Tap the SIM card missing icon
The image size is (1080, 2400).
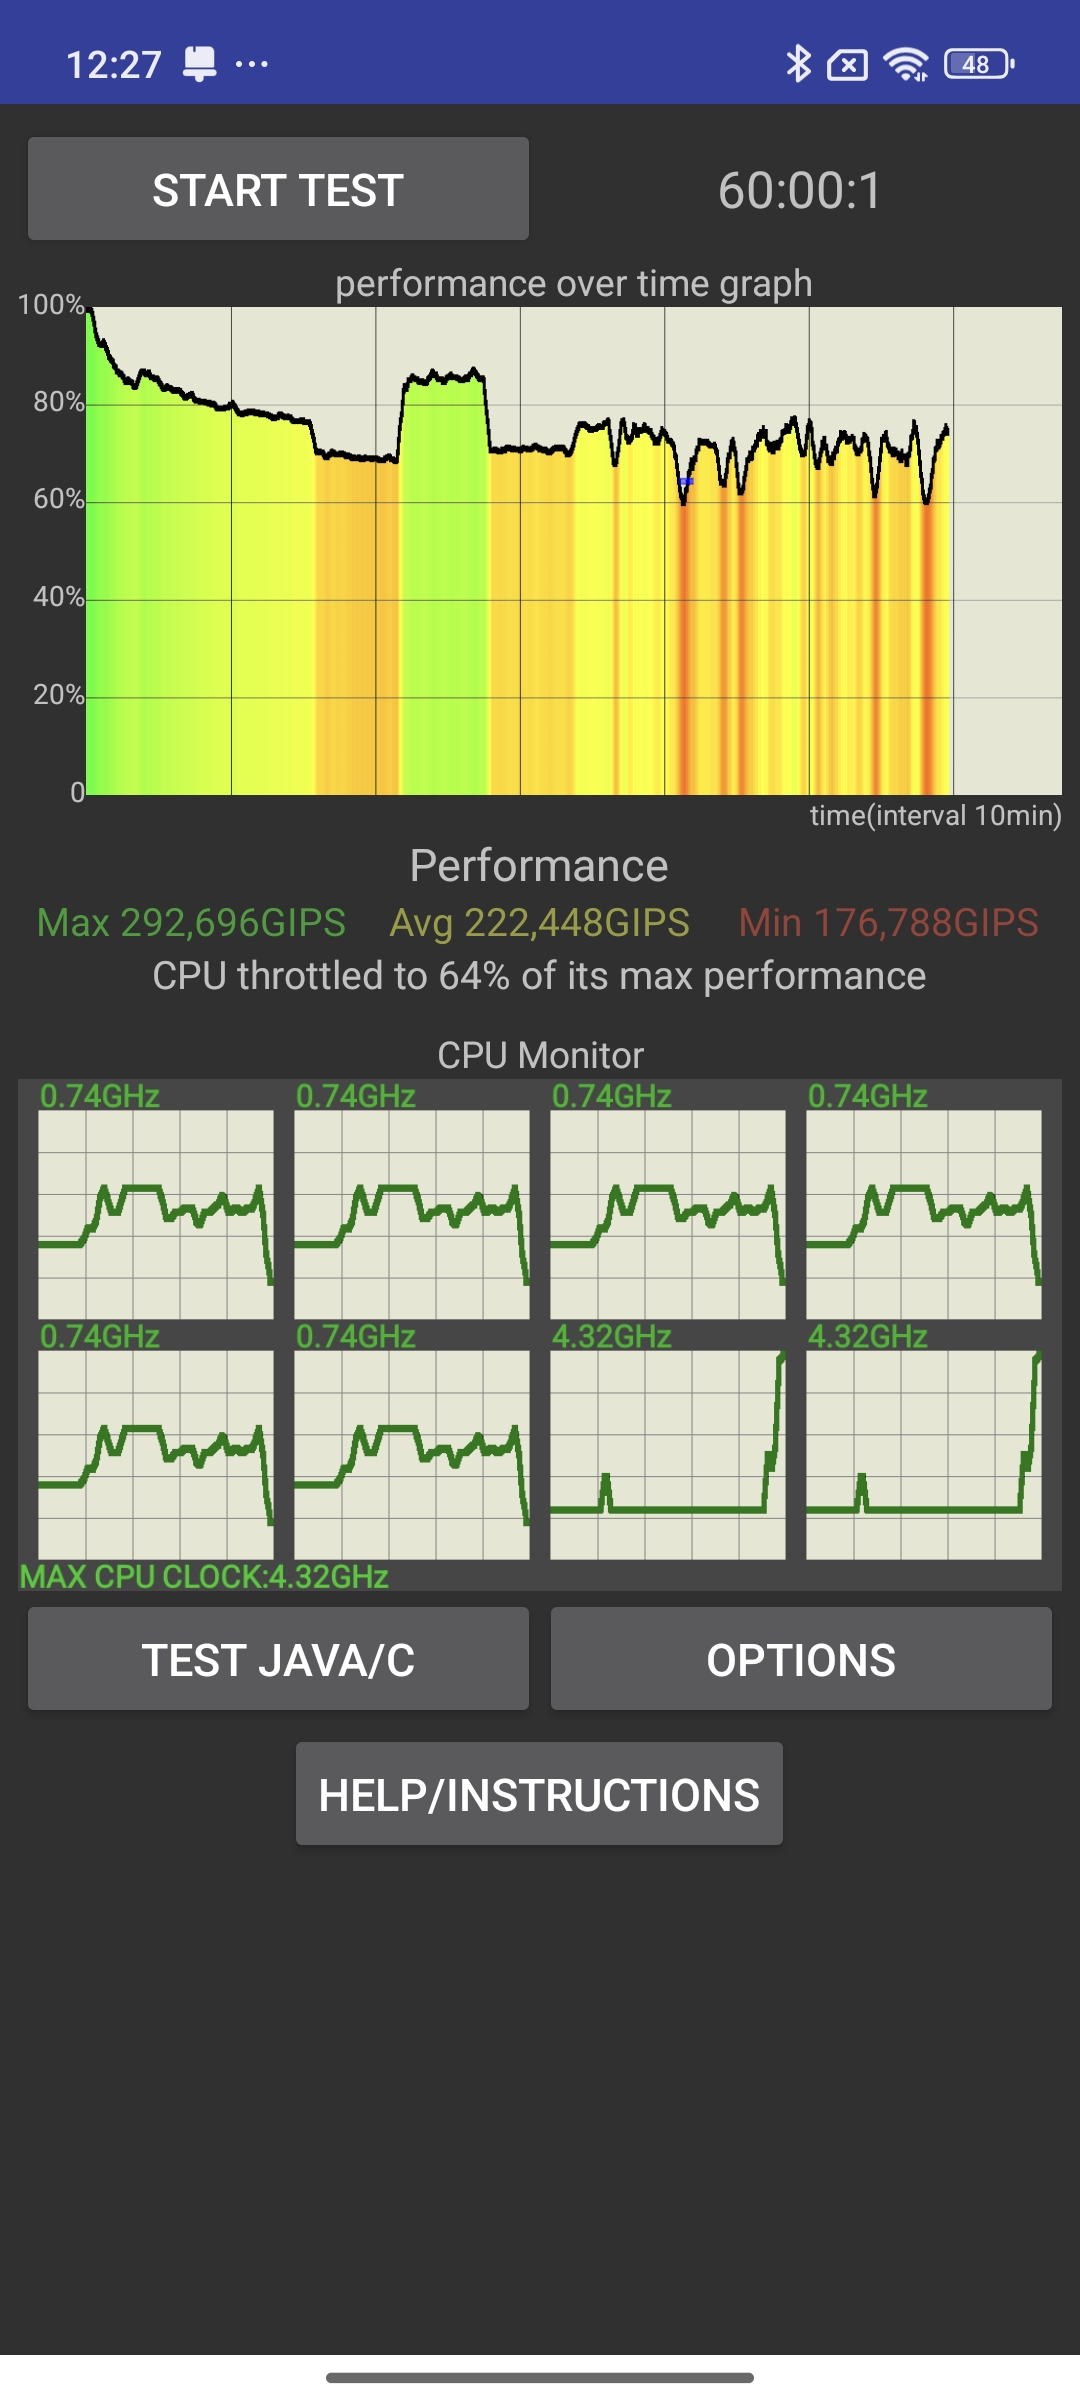click(847, 66)
